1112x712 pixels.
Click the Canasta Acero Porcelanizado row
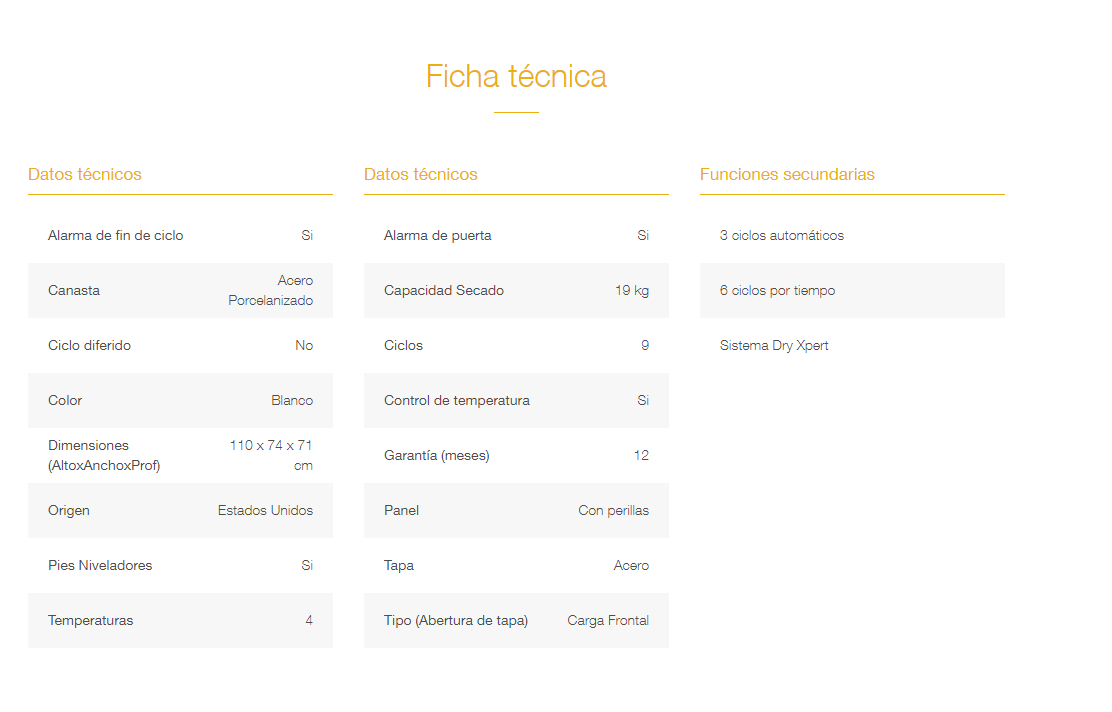[180, 291]
